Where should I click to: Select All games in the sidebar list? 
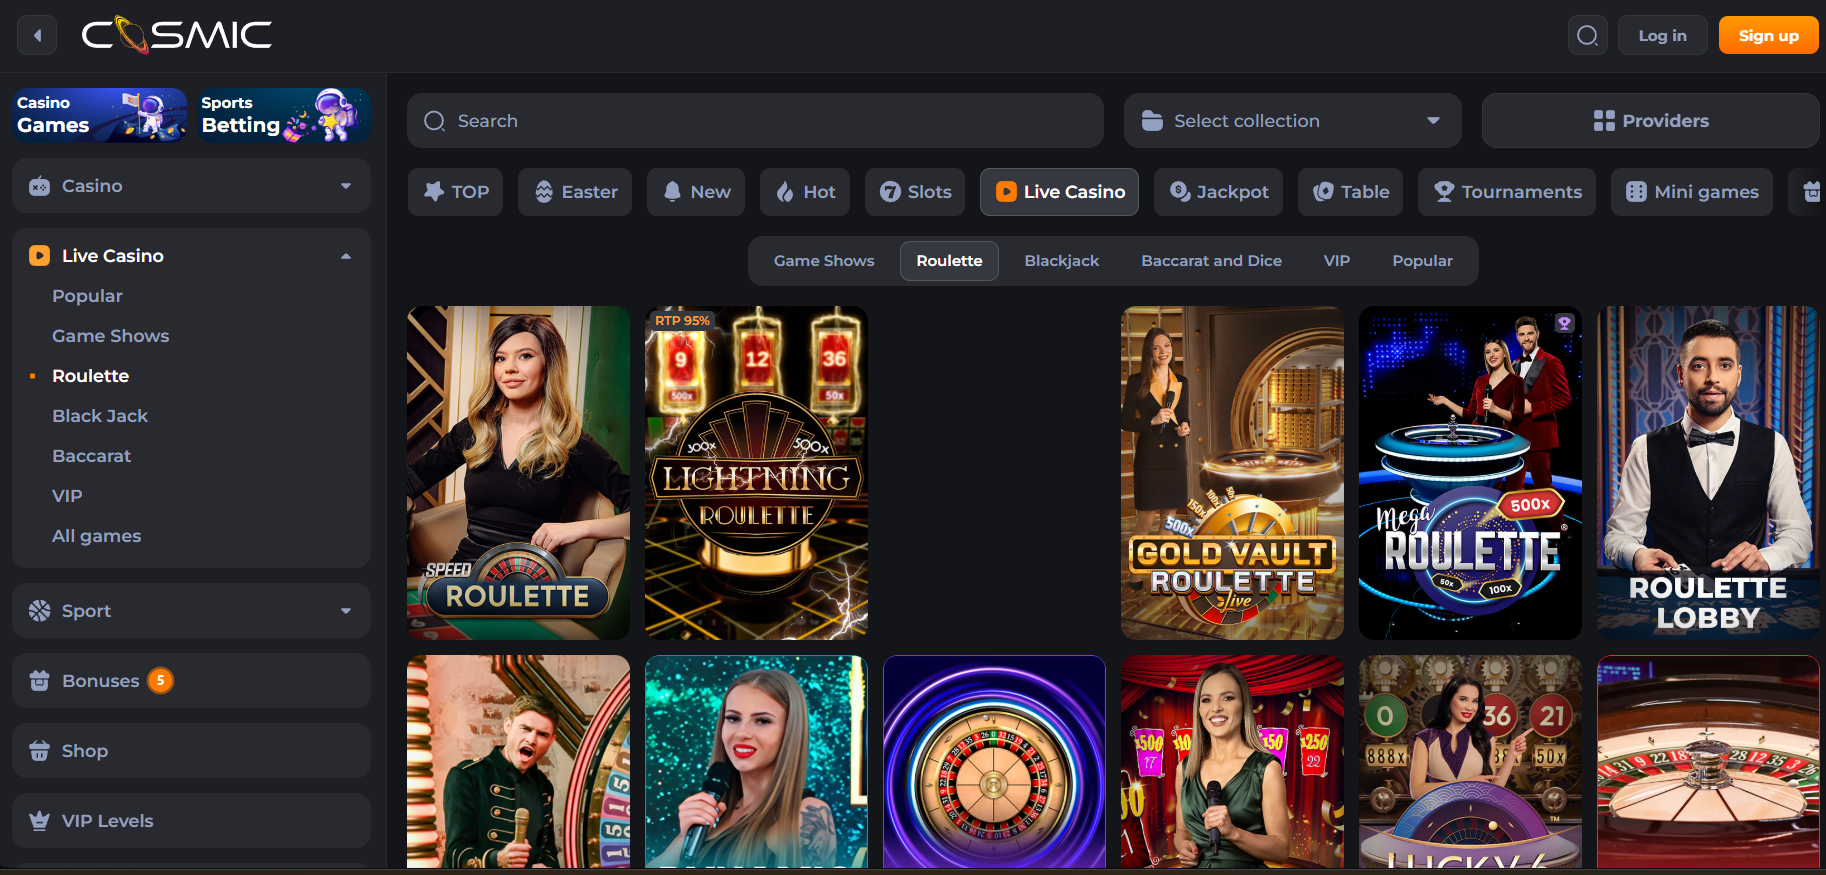[x=96, y=536]
